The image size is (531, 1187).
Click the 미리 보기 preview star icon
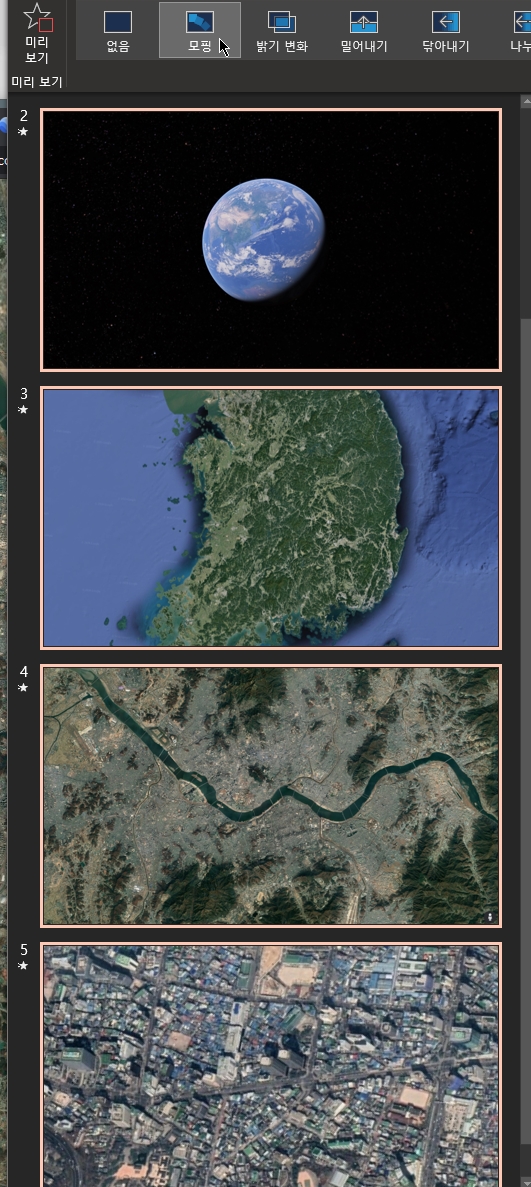point(37,17)
